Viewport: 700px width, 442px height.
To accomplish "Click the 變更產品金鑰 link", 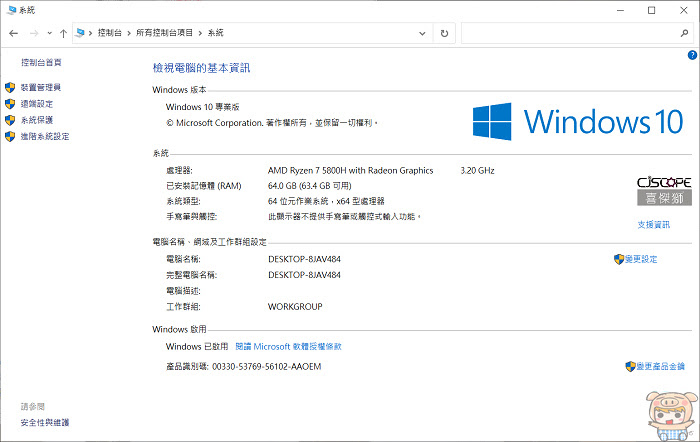I will click(x=660, y=367).
